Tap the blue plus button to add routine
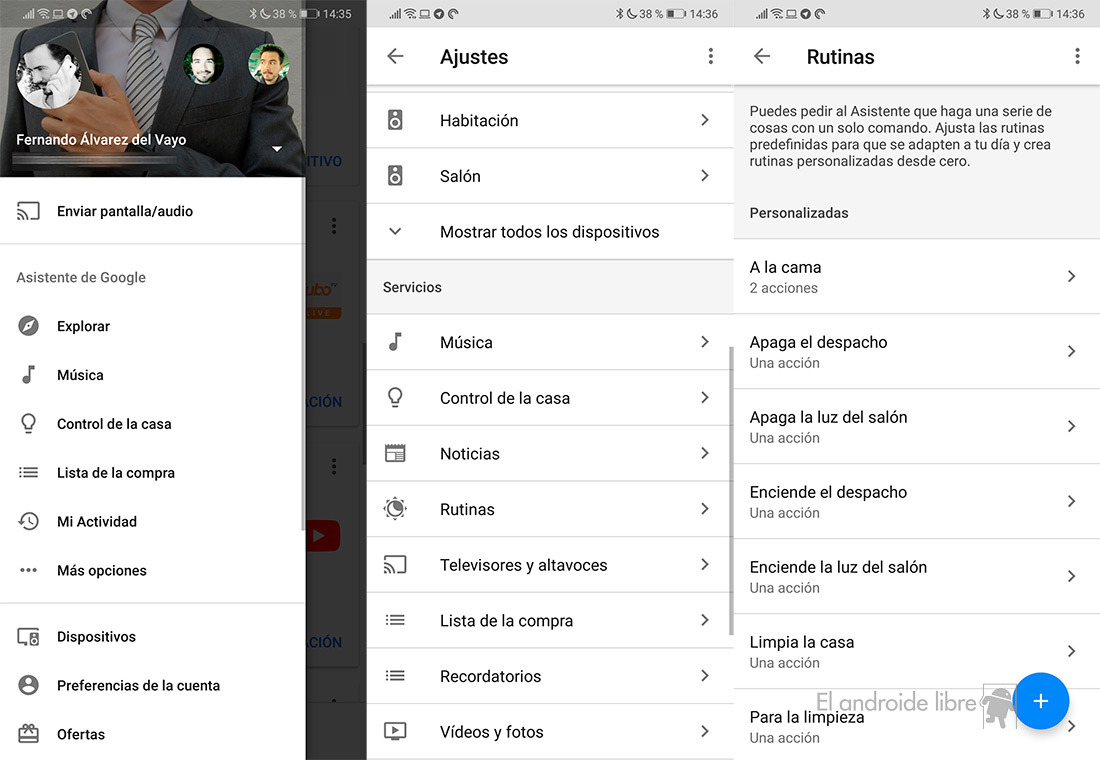The image size is (1100, 760). tap(1040, 700)
